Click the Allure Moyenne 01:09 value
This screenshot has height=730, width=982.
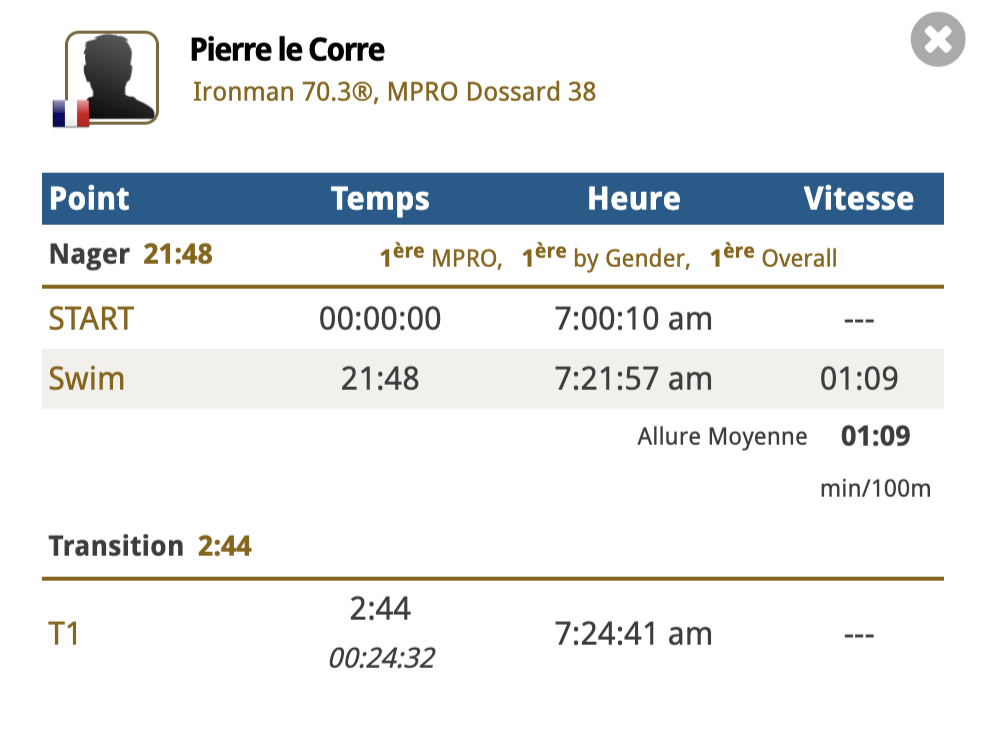tap(876, 436)
